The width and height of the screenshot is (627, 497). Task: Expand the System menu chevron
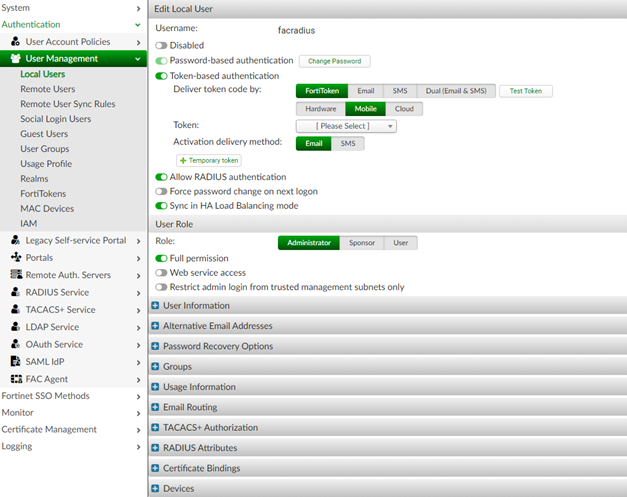(x=138, y=8)
